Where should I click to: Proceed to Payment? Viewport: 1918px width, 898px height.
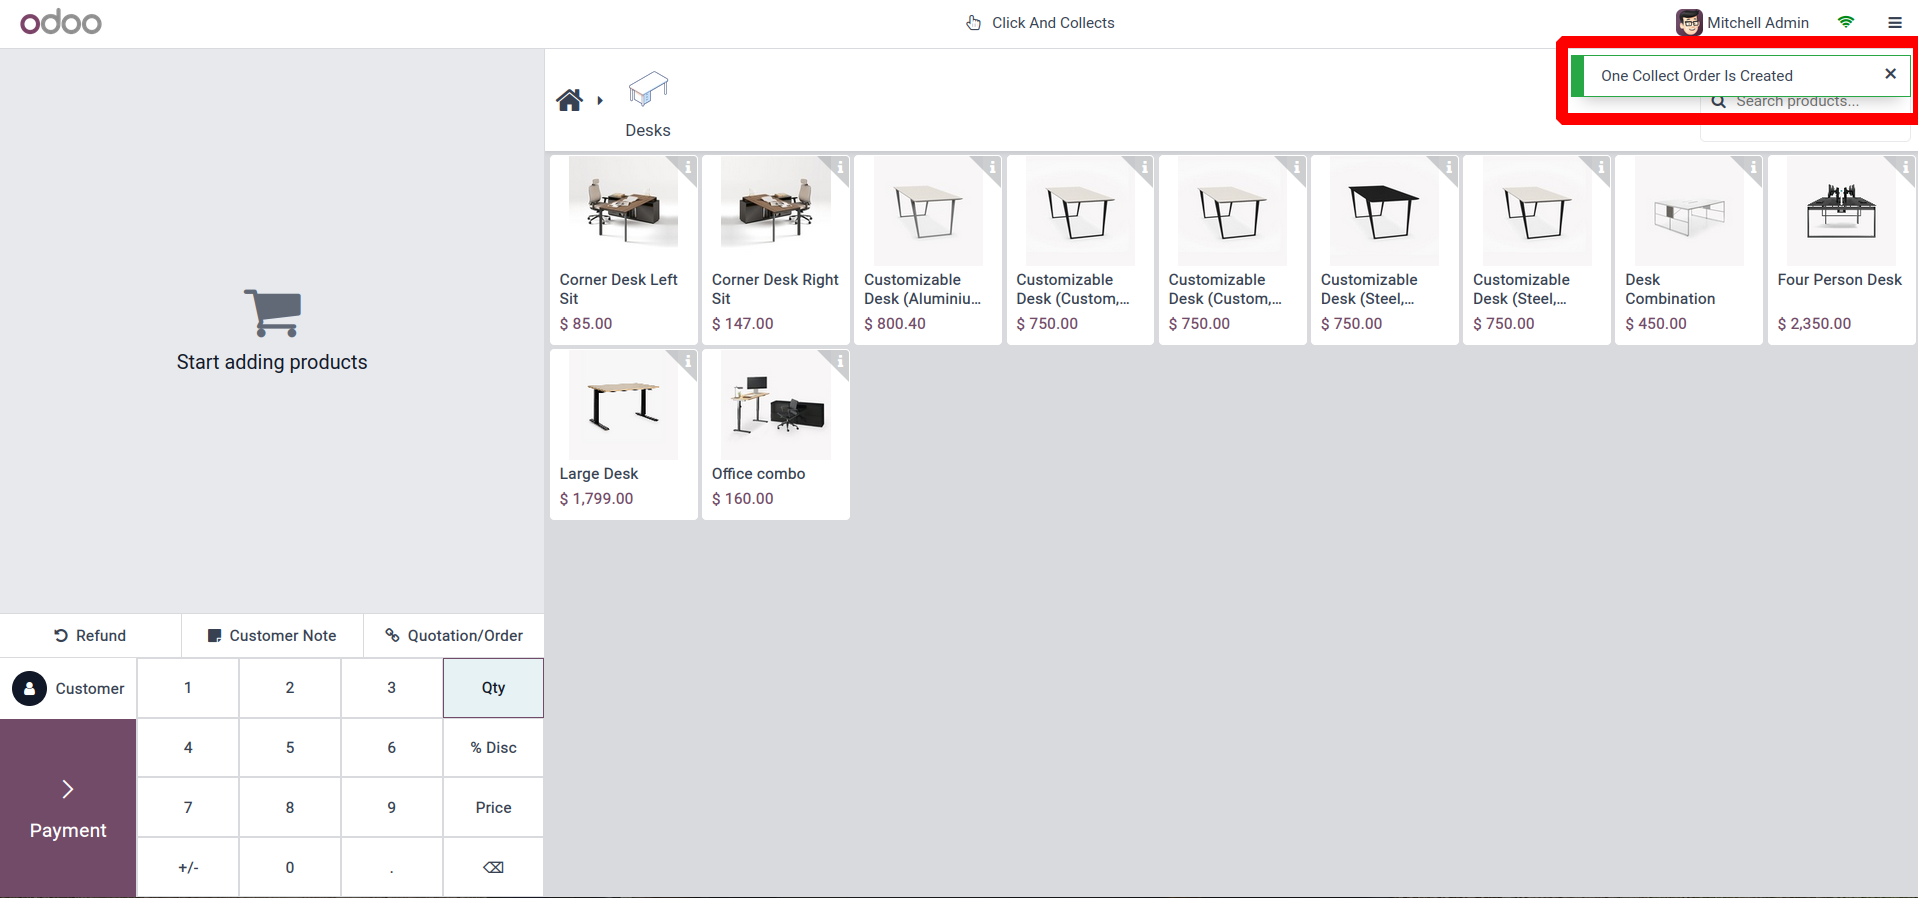pyautogui.click(x=68, y=808)
